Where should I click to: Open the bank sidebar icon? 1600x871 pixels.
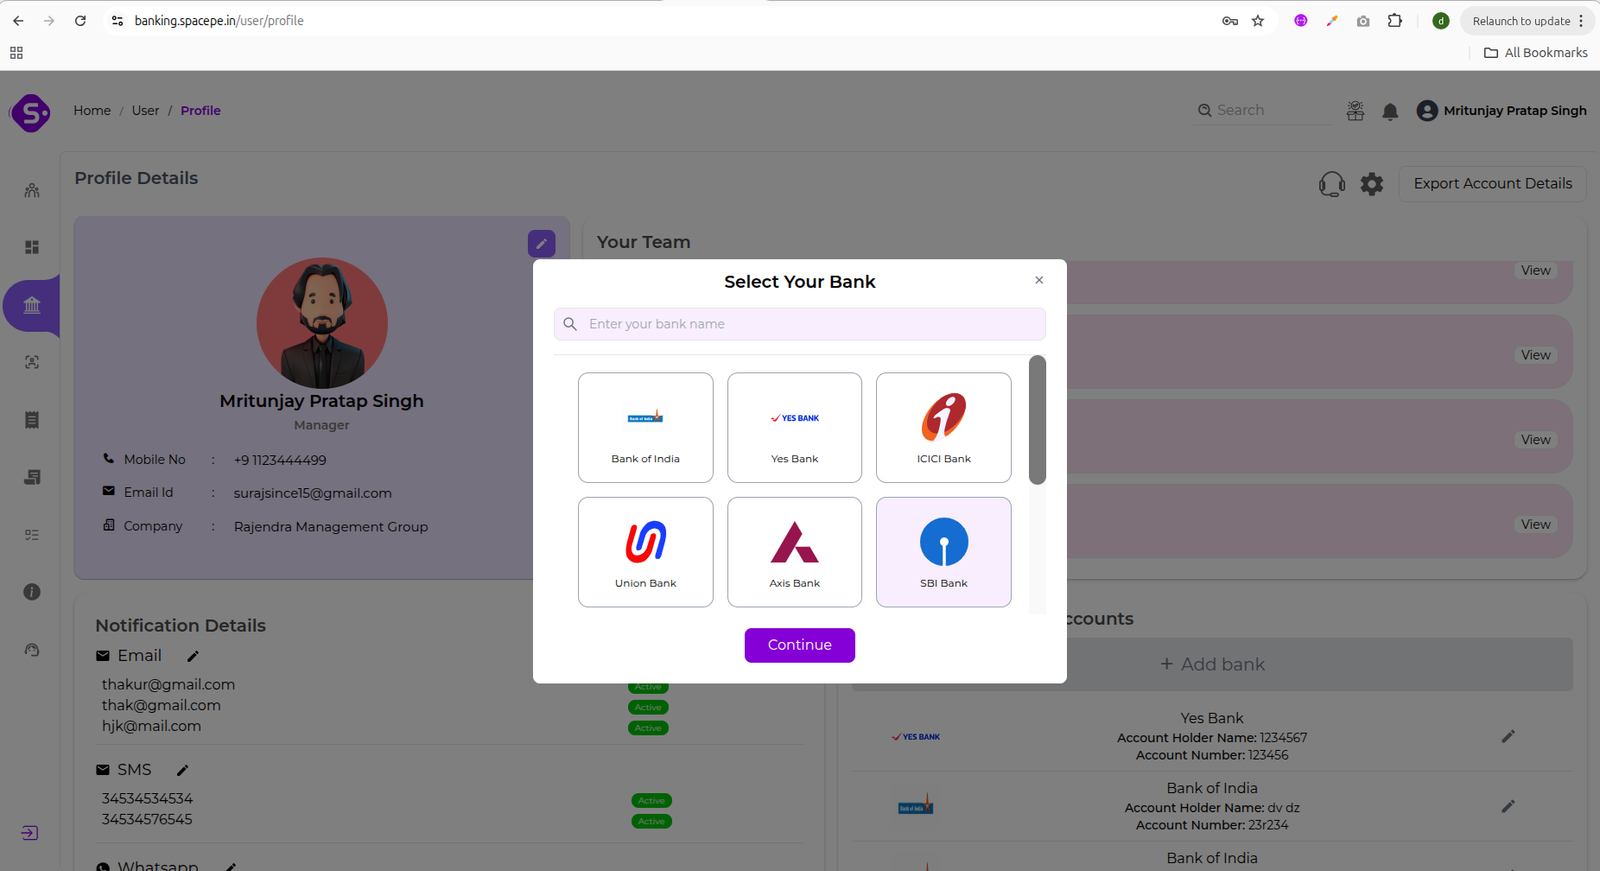pos(32,305)
